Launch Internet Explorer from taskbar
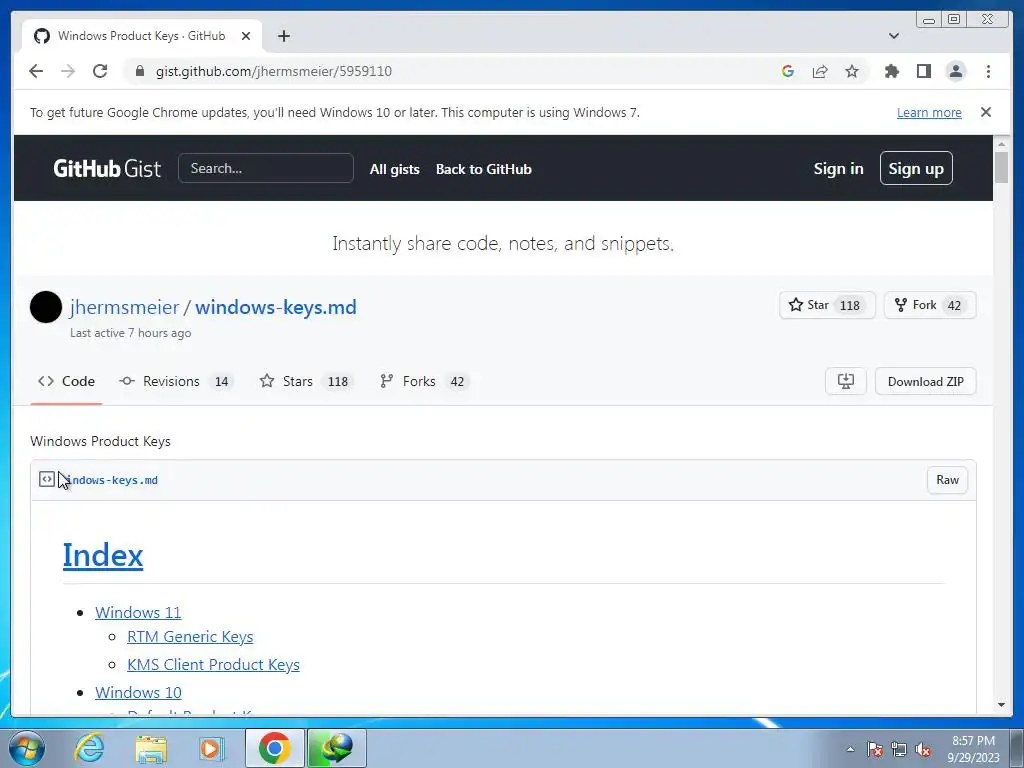The width and height of the screenshot is (1024, 768). click(x=89, y=748)
